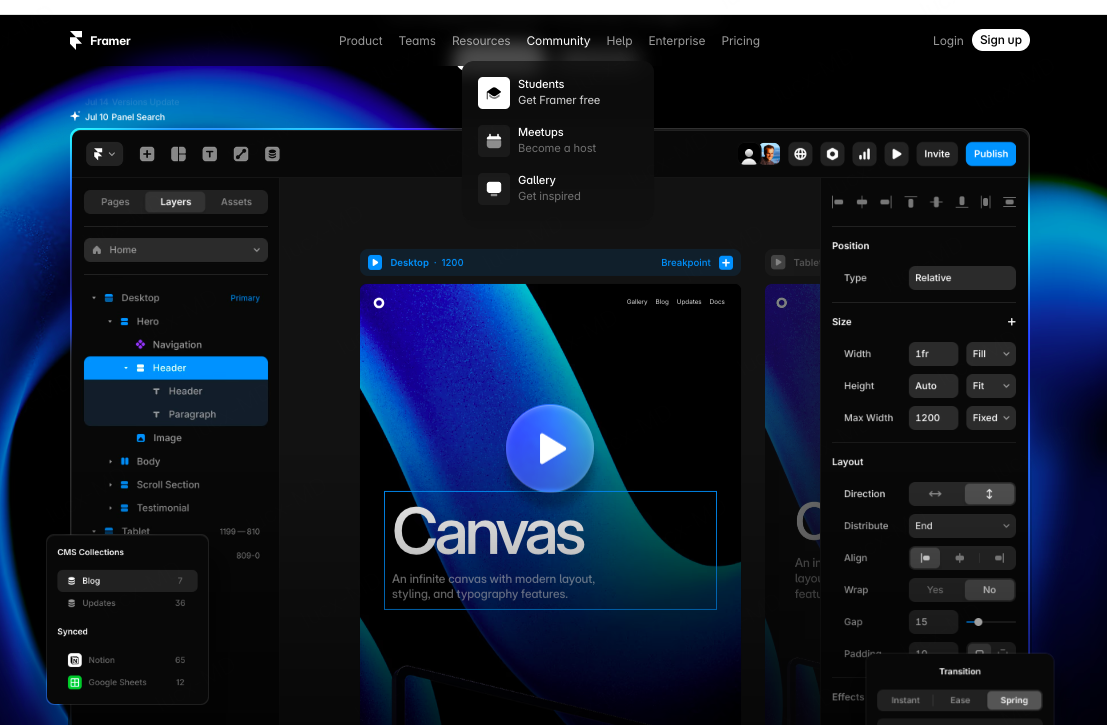The image size is (1107, 725).
Task: Collapse the Desktop layer tree
Action: 94,298
